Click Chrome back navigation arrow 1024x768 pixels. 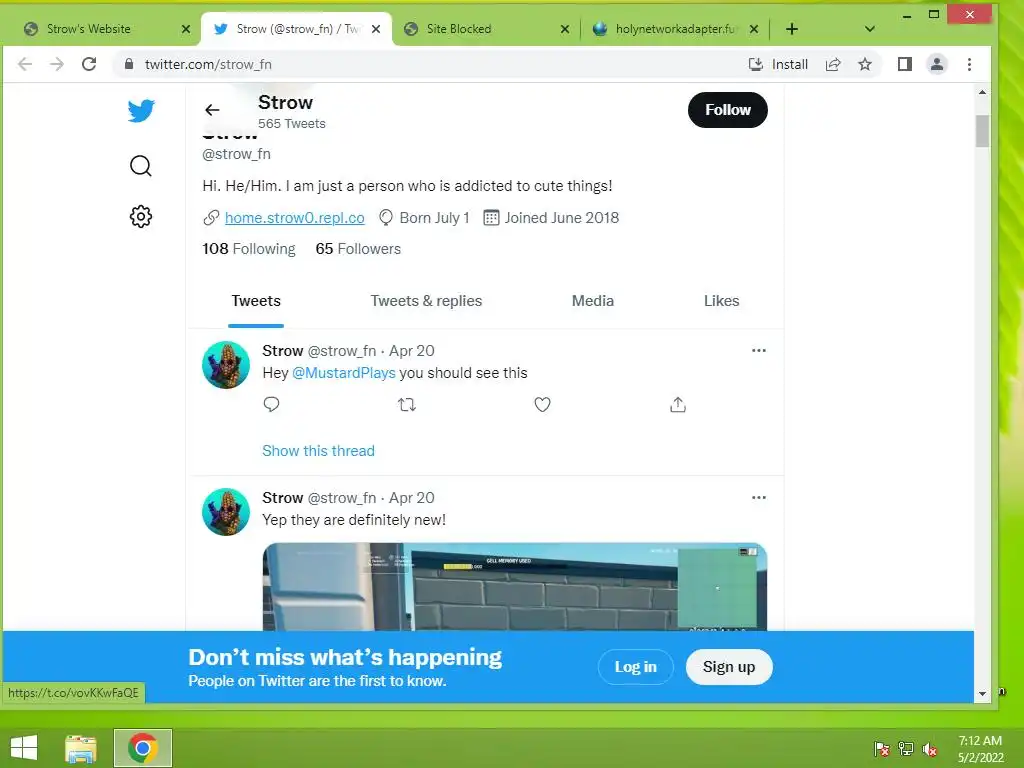coord(25,64)
